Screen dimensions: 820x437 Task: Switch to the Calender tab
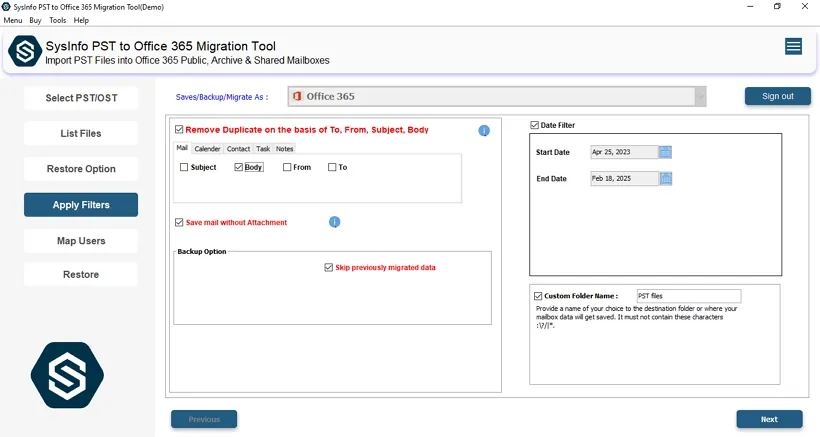207,149
